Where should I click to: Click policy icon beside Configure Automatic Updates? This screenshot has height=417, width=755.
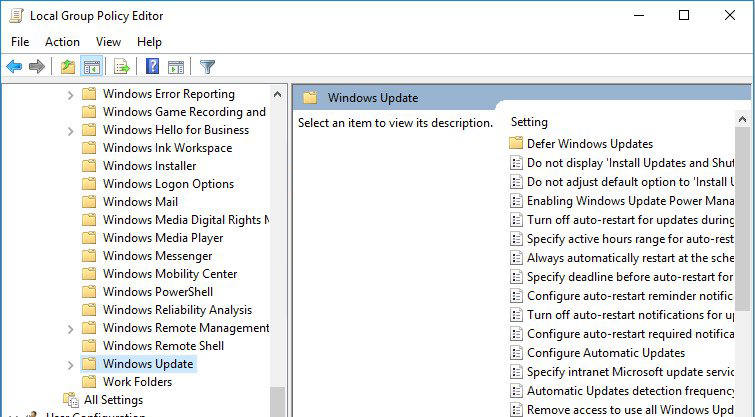click(x=516, y=352)
